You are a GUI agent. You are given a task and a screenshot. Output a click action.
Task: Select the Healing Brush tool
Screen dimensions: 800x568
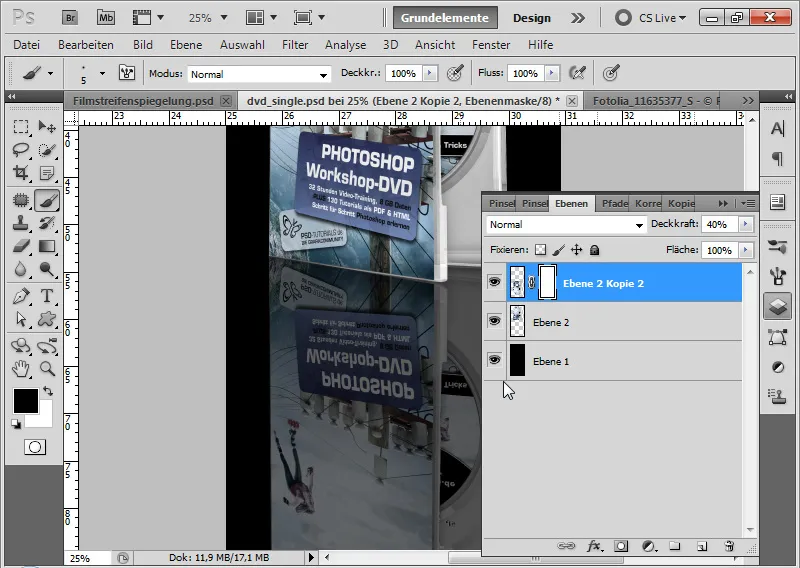click(21, 200)
